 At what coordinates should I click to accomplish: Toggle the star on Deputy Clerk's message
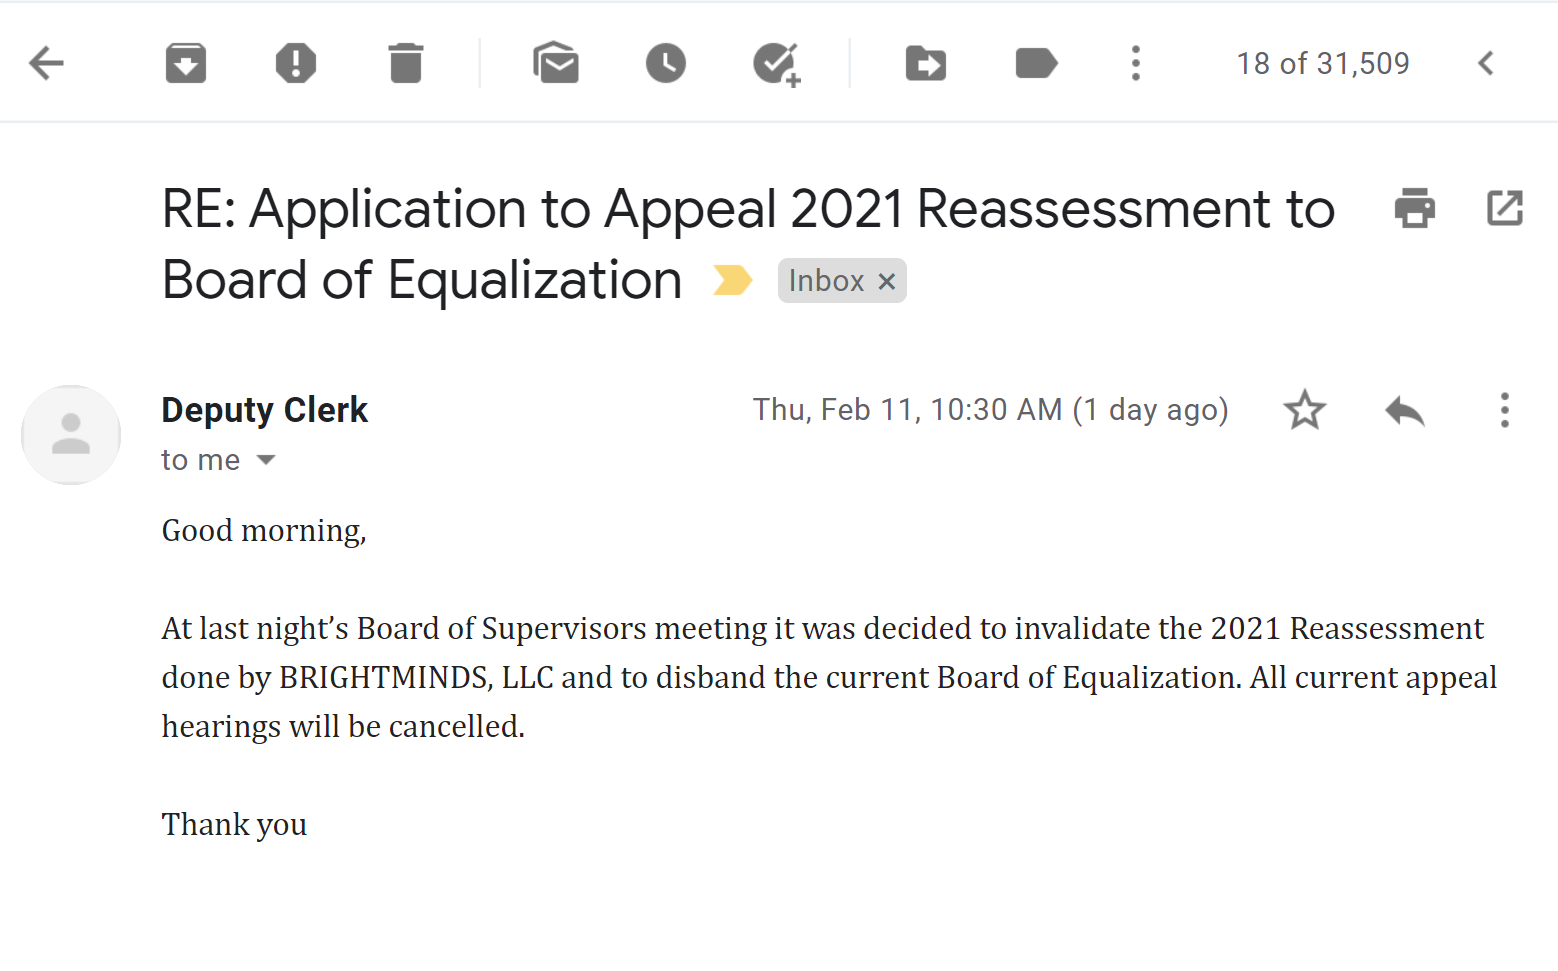click(x=1305, y=410)
